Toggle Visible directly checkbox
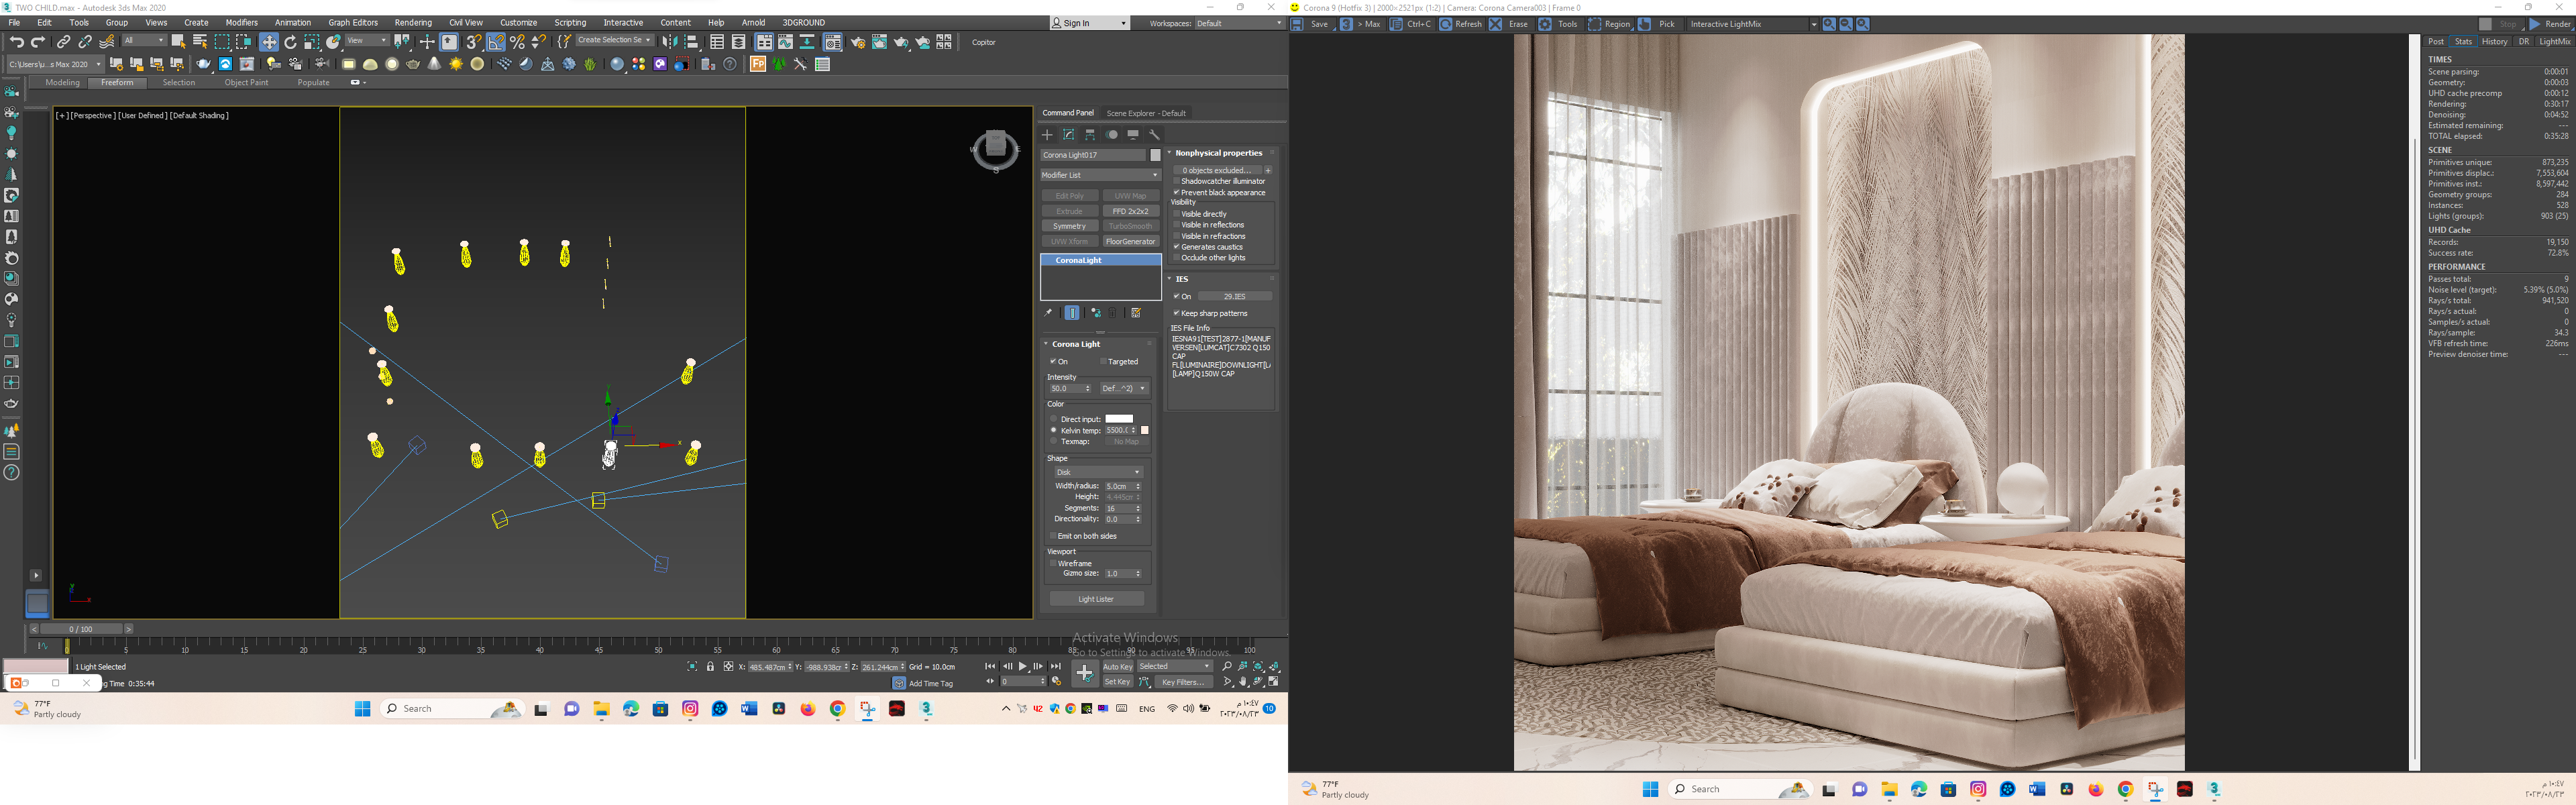This screenshot has height=805, width=2576. coord(1177,214)
